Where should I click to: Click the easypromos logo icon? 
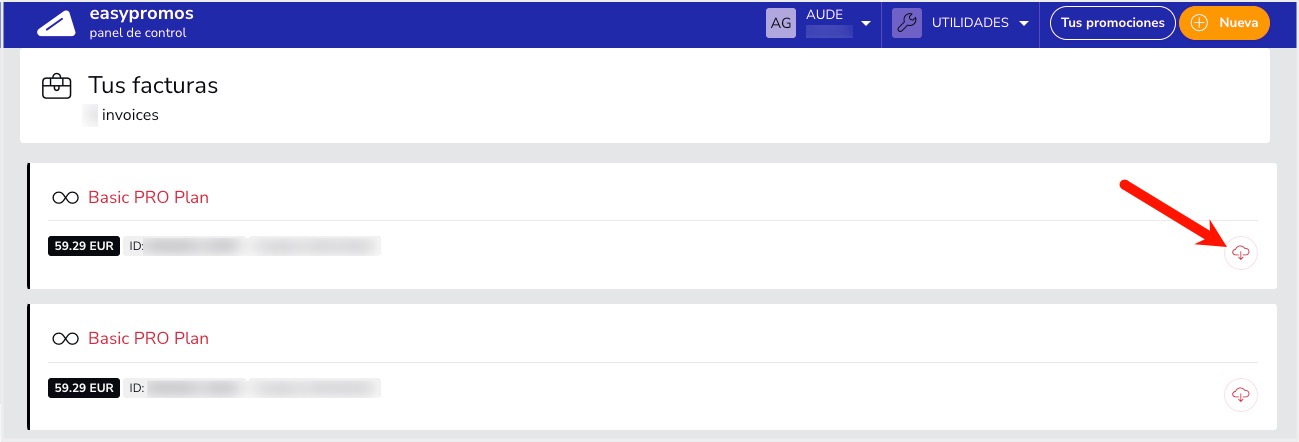[x=56, y=24]
